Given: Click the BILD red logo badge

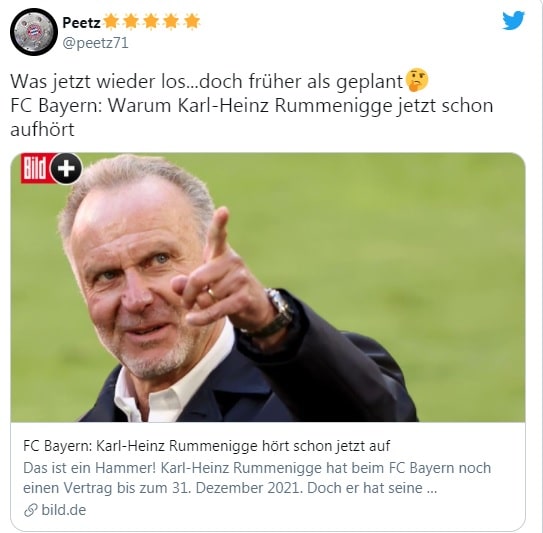Looking at the screenshot, I should (x=37, y=168).
